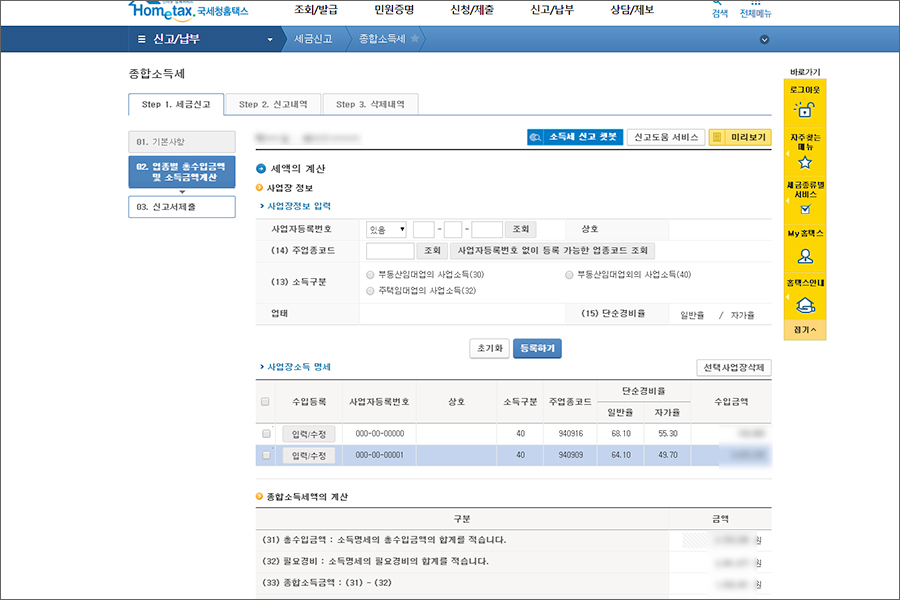This screenshot has height=600, width=900.
Task: Open the 민원증명 top menu
Action: click(394, 10)
